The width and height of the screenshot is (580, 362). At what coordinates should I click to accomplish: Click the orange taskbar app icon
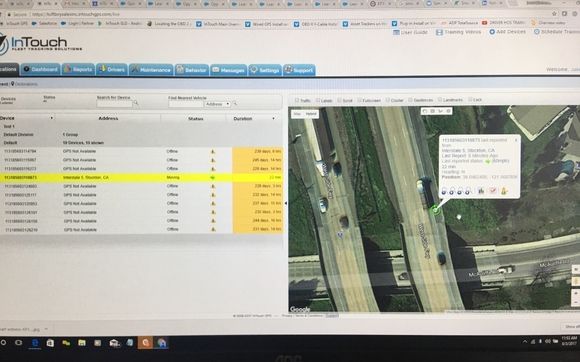145,343
